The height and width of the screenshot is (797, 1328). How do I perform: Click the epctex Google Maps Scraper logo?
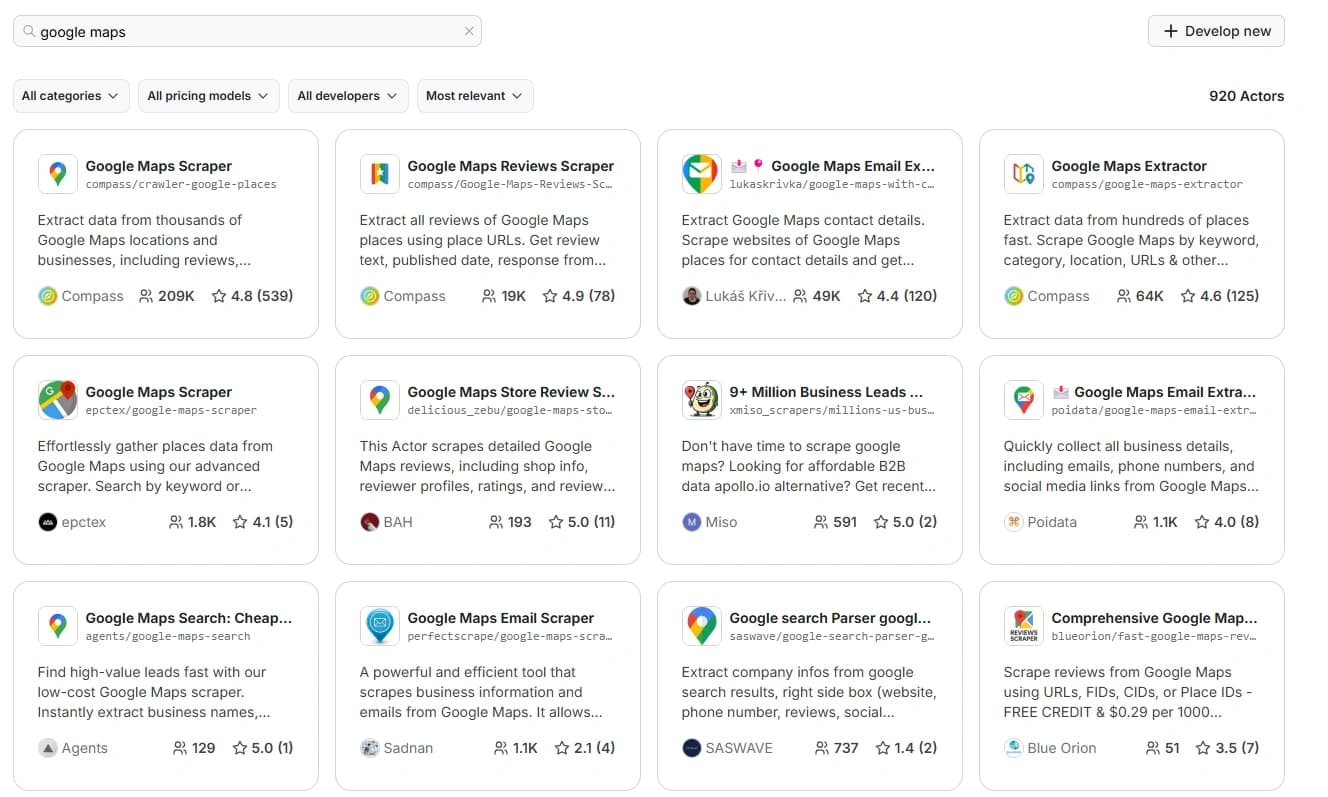(x=57, y=399)
